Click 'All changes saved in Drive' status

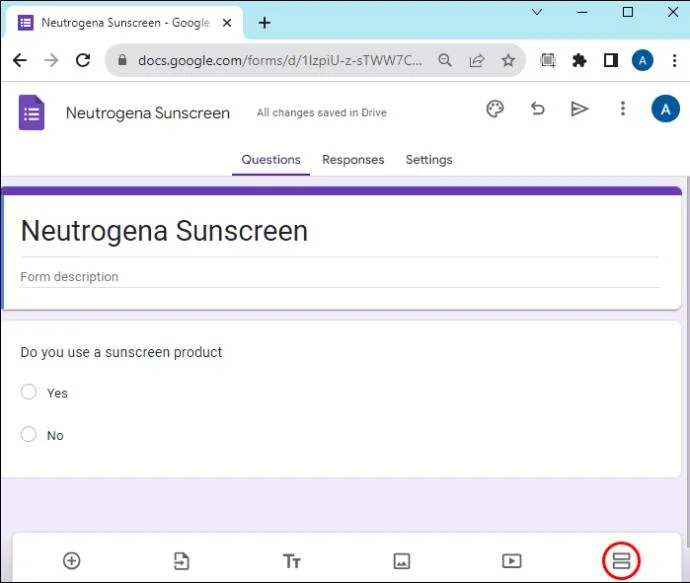click(x=321, y=113)
